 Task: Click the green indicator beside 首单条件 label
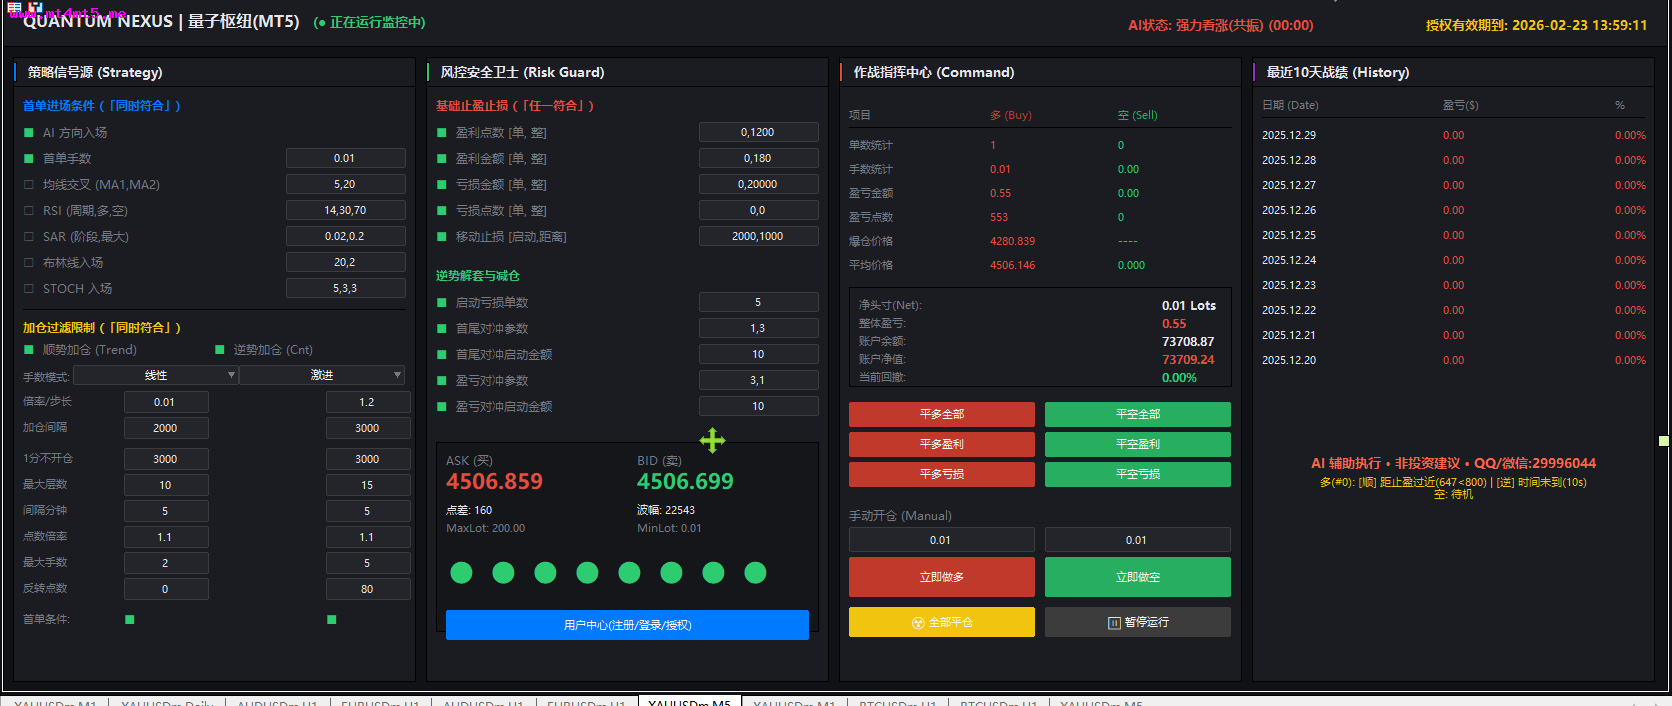[x=130, y=620]
